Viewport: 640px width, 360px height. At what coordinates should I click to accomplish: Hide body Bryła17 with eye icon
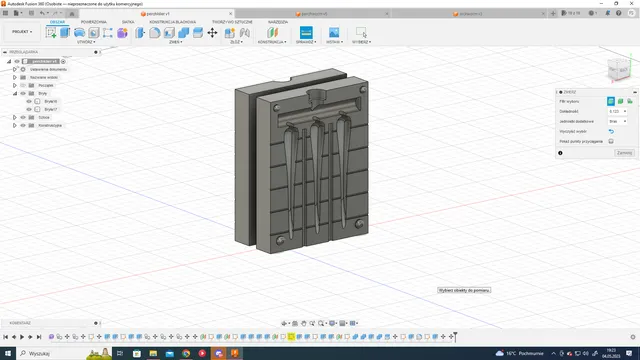coord(29,109)
